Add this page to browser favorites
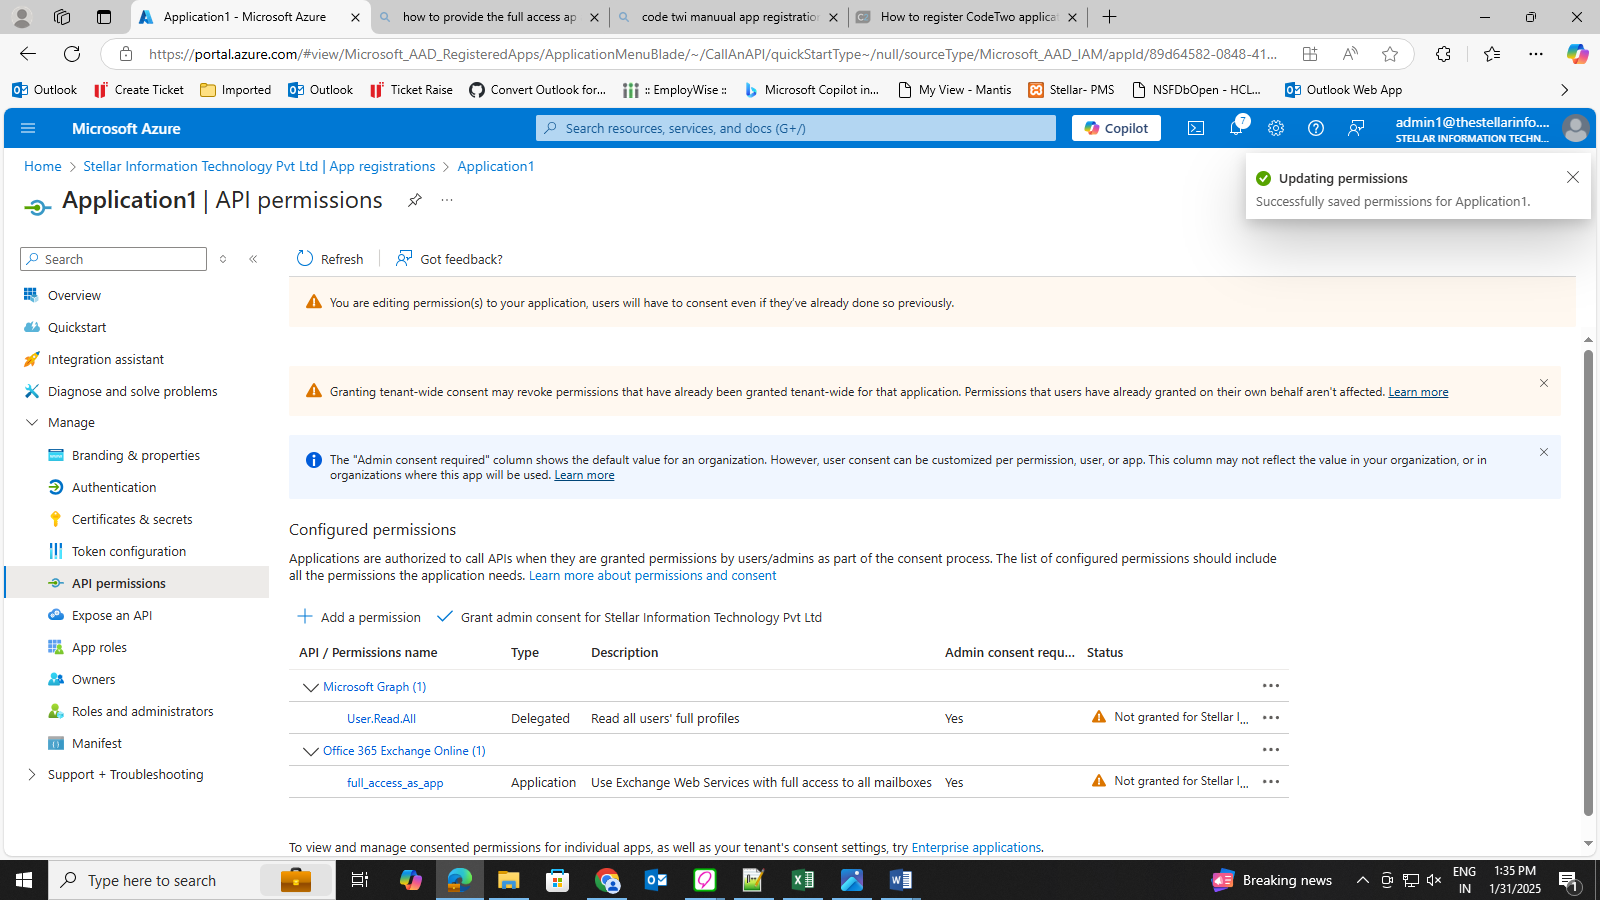The image size is (1600, 900). [1390, 54]
